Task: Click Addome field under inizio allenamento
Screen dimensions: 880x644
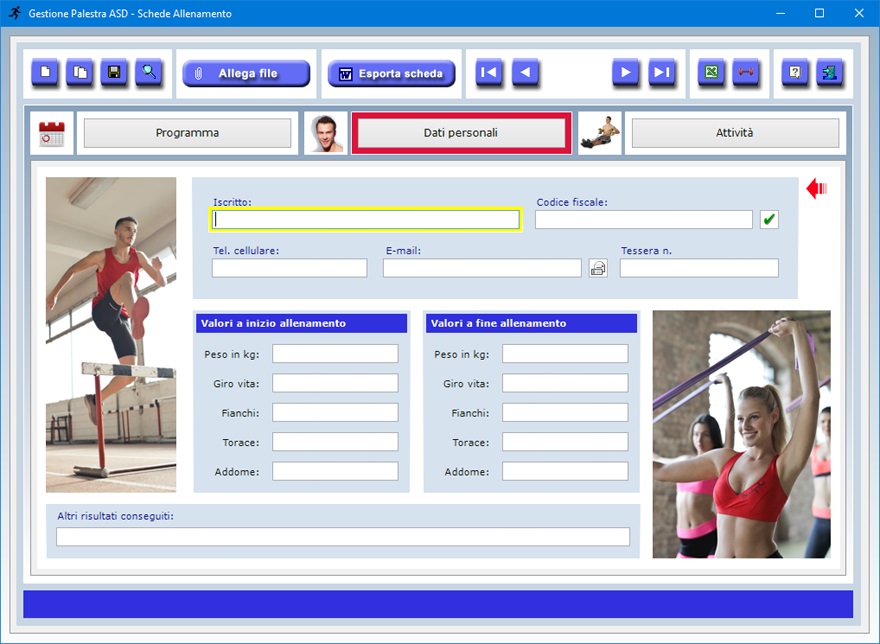Action: point(336,471)
